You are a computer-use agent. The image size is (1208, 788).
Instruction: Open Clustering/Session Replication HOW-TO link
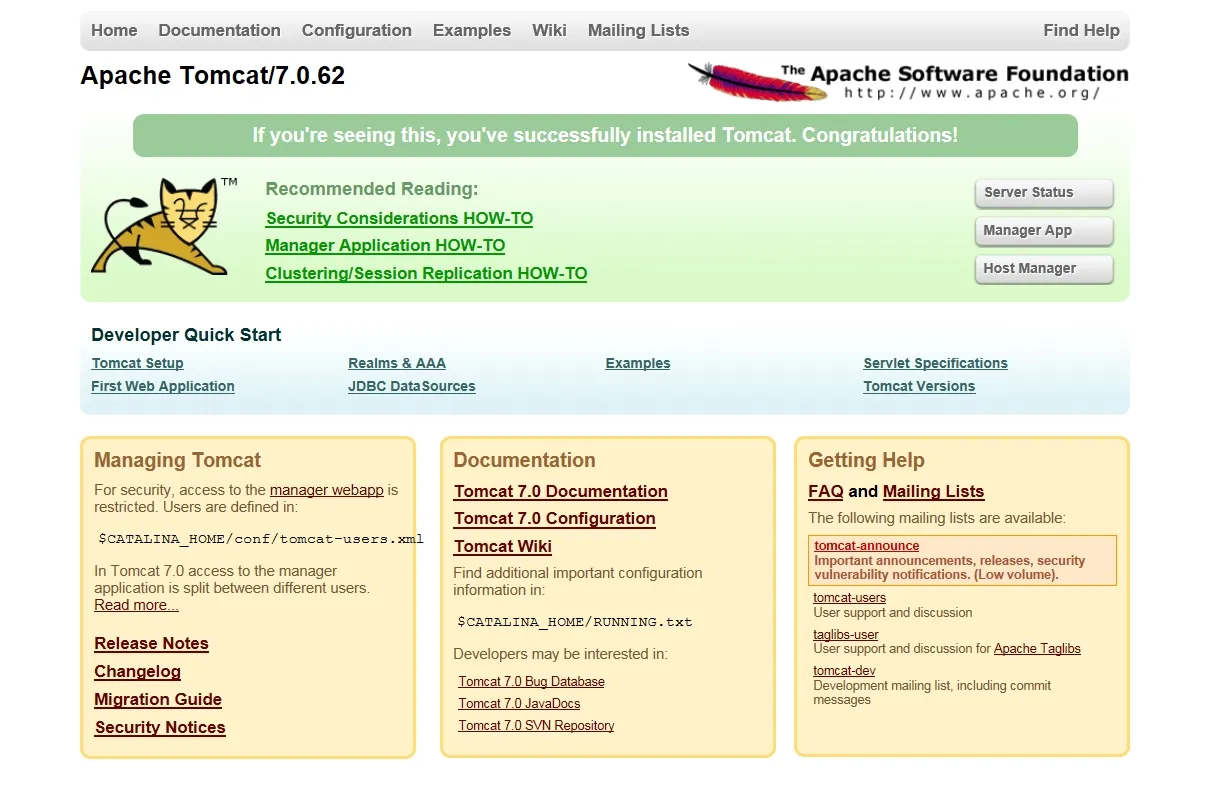point(426,273)
